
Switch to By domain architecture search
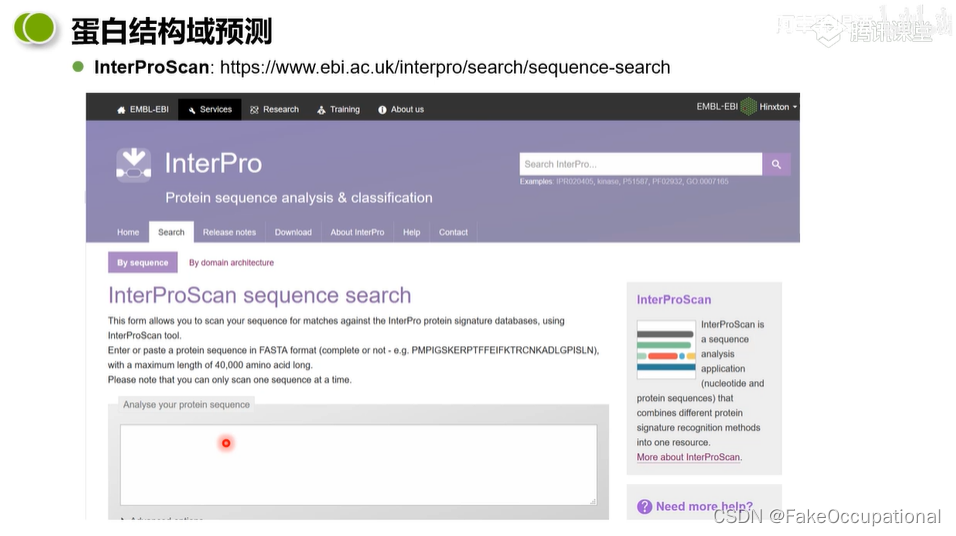click(231, 263)
